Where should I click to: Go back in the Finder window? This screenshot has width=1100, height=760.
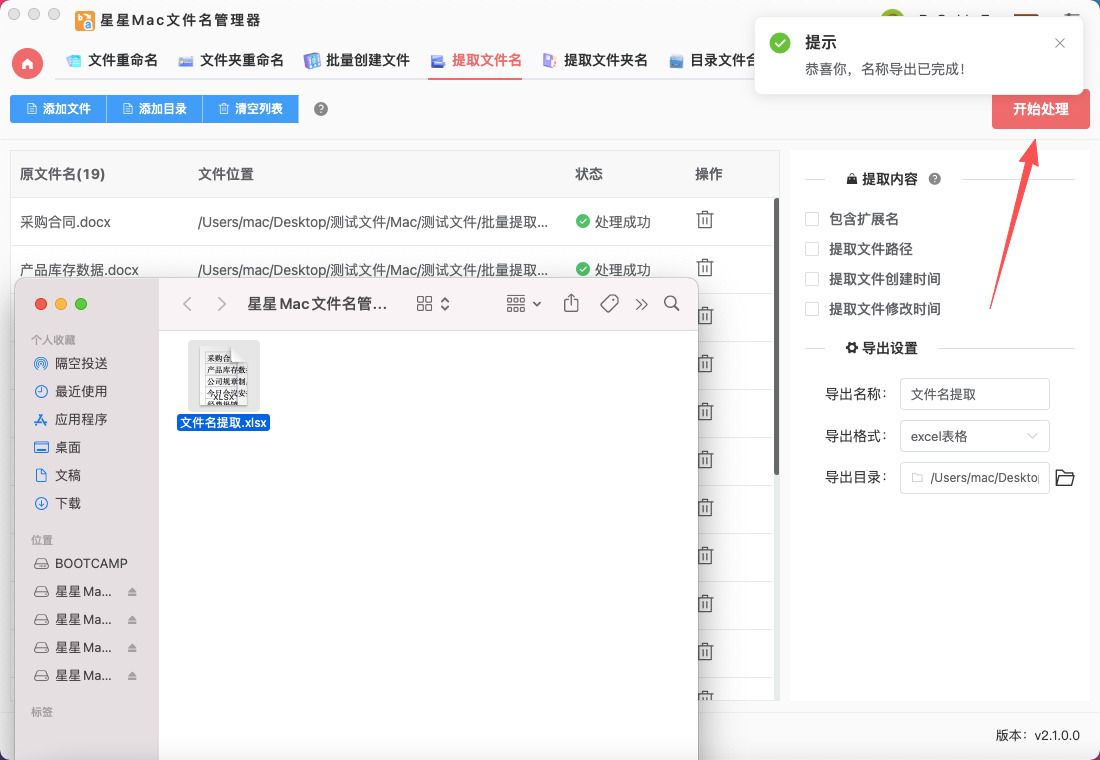187,304
